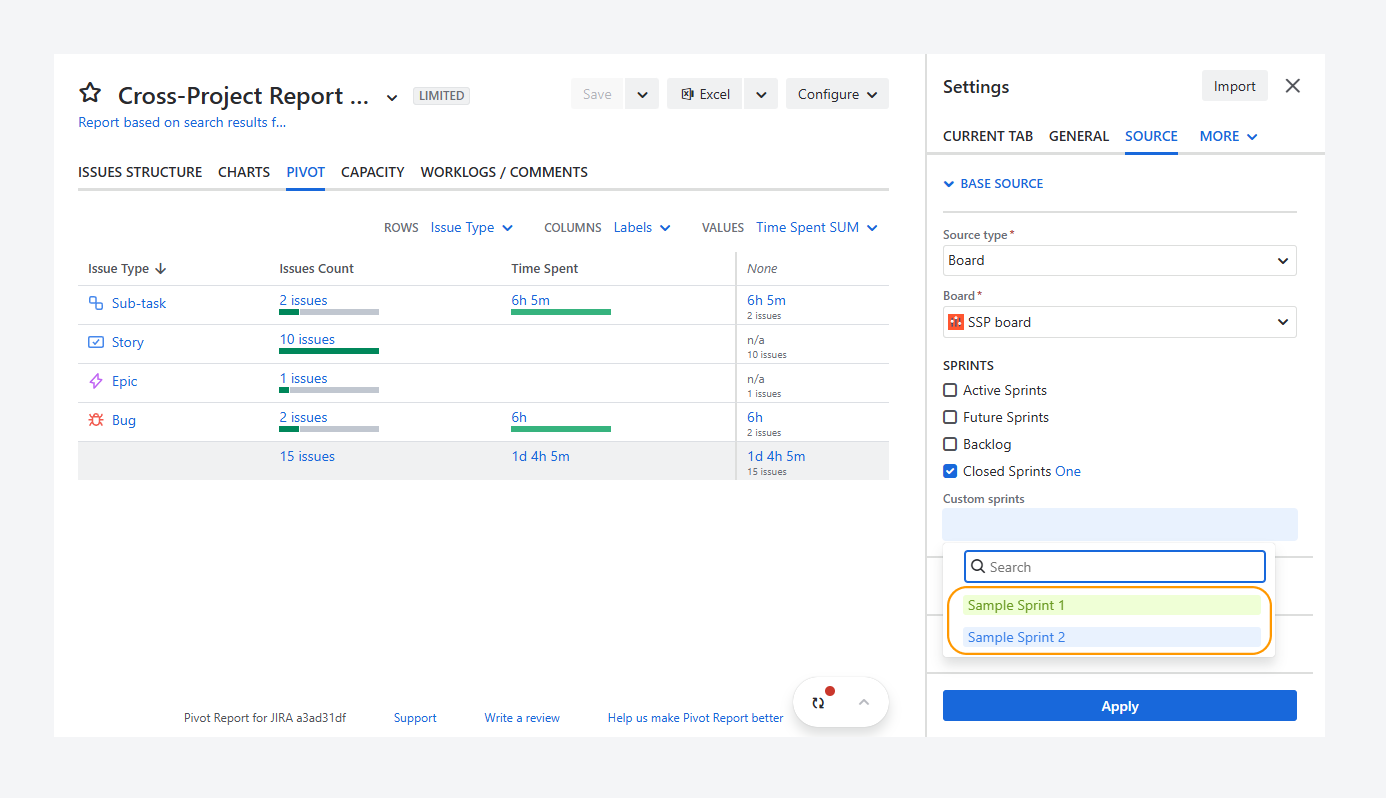The image size is (1386, 798).
Task: Open the Sub-task '2 issues' count link
Action: 303,300
